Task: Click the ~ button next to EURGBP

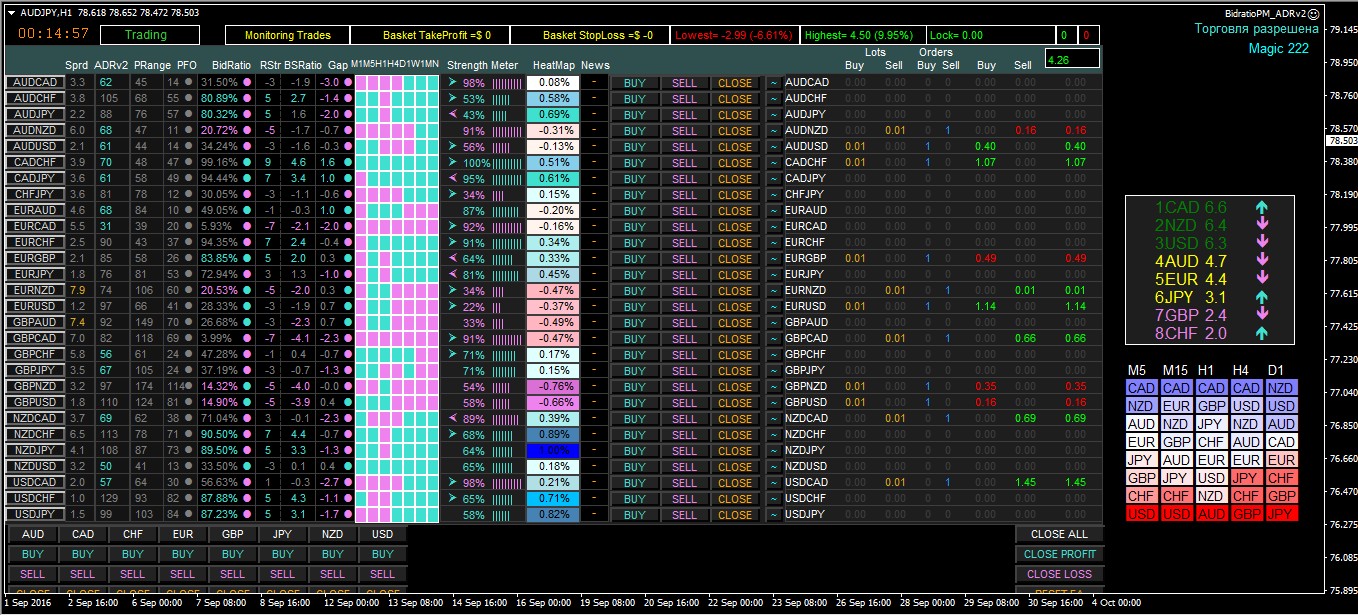Action: click(773, 258)
